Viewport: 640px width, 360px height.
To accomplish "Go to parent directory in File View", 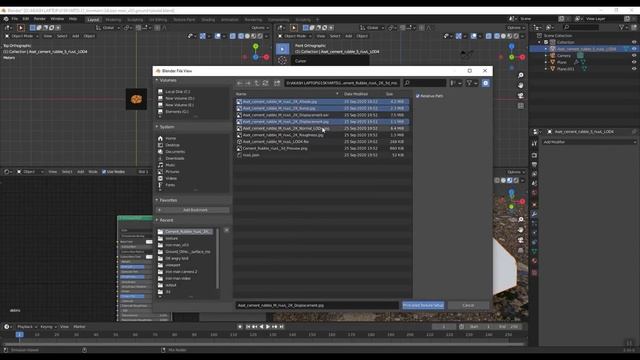I will click(257, 83).
